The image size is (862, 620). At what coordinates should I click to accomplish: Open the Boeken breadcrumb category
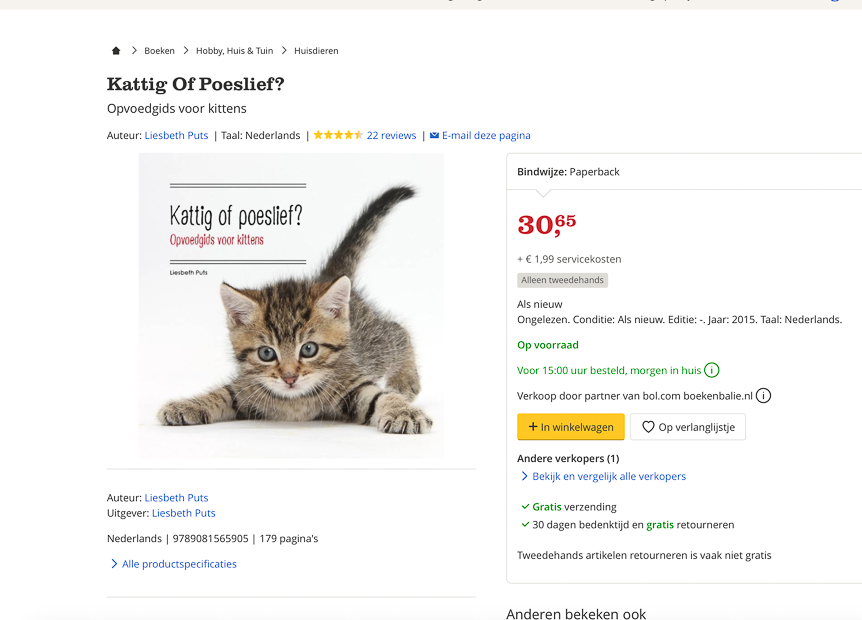click(x=159, y=51)
